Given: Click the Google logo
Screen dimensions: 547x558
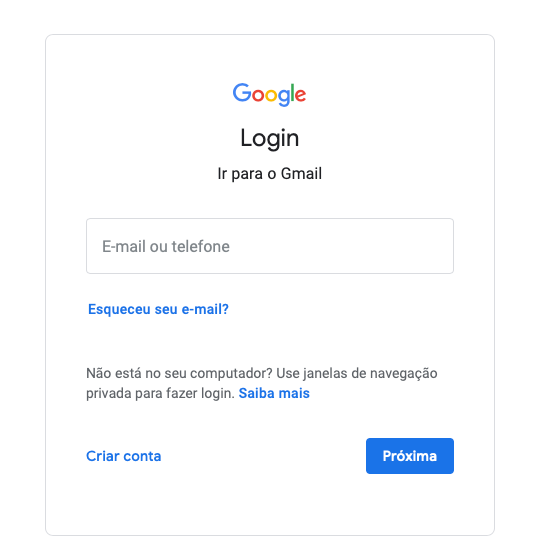Looking at the screenshot, I should [269, 95].
